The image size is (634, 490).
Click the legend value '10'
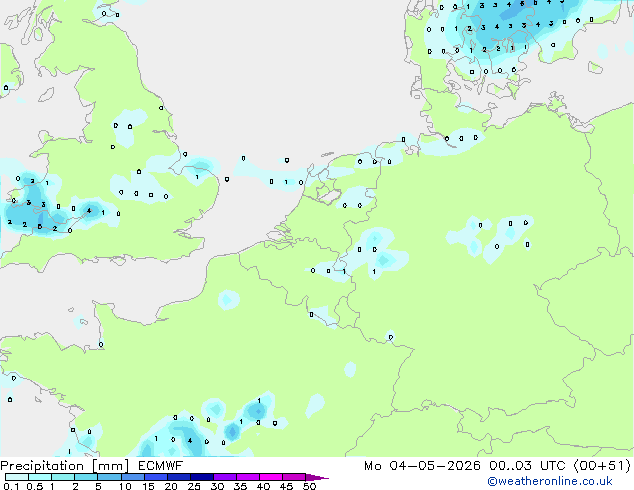[x=125, y=486]
